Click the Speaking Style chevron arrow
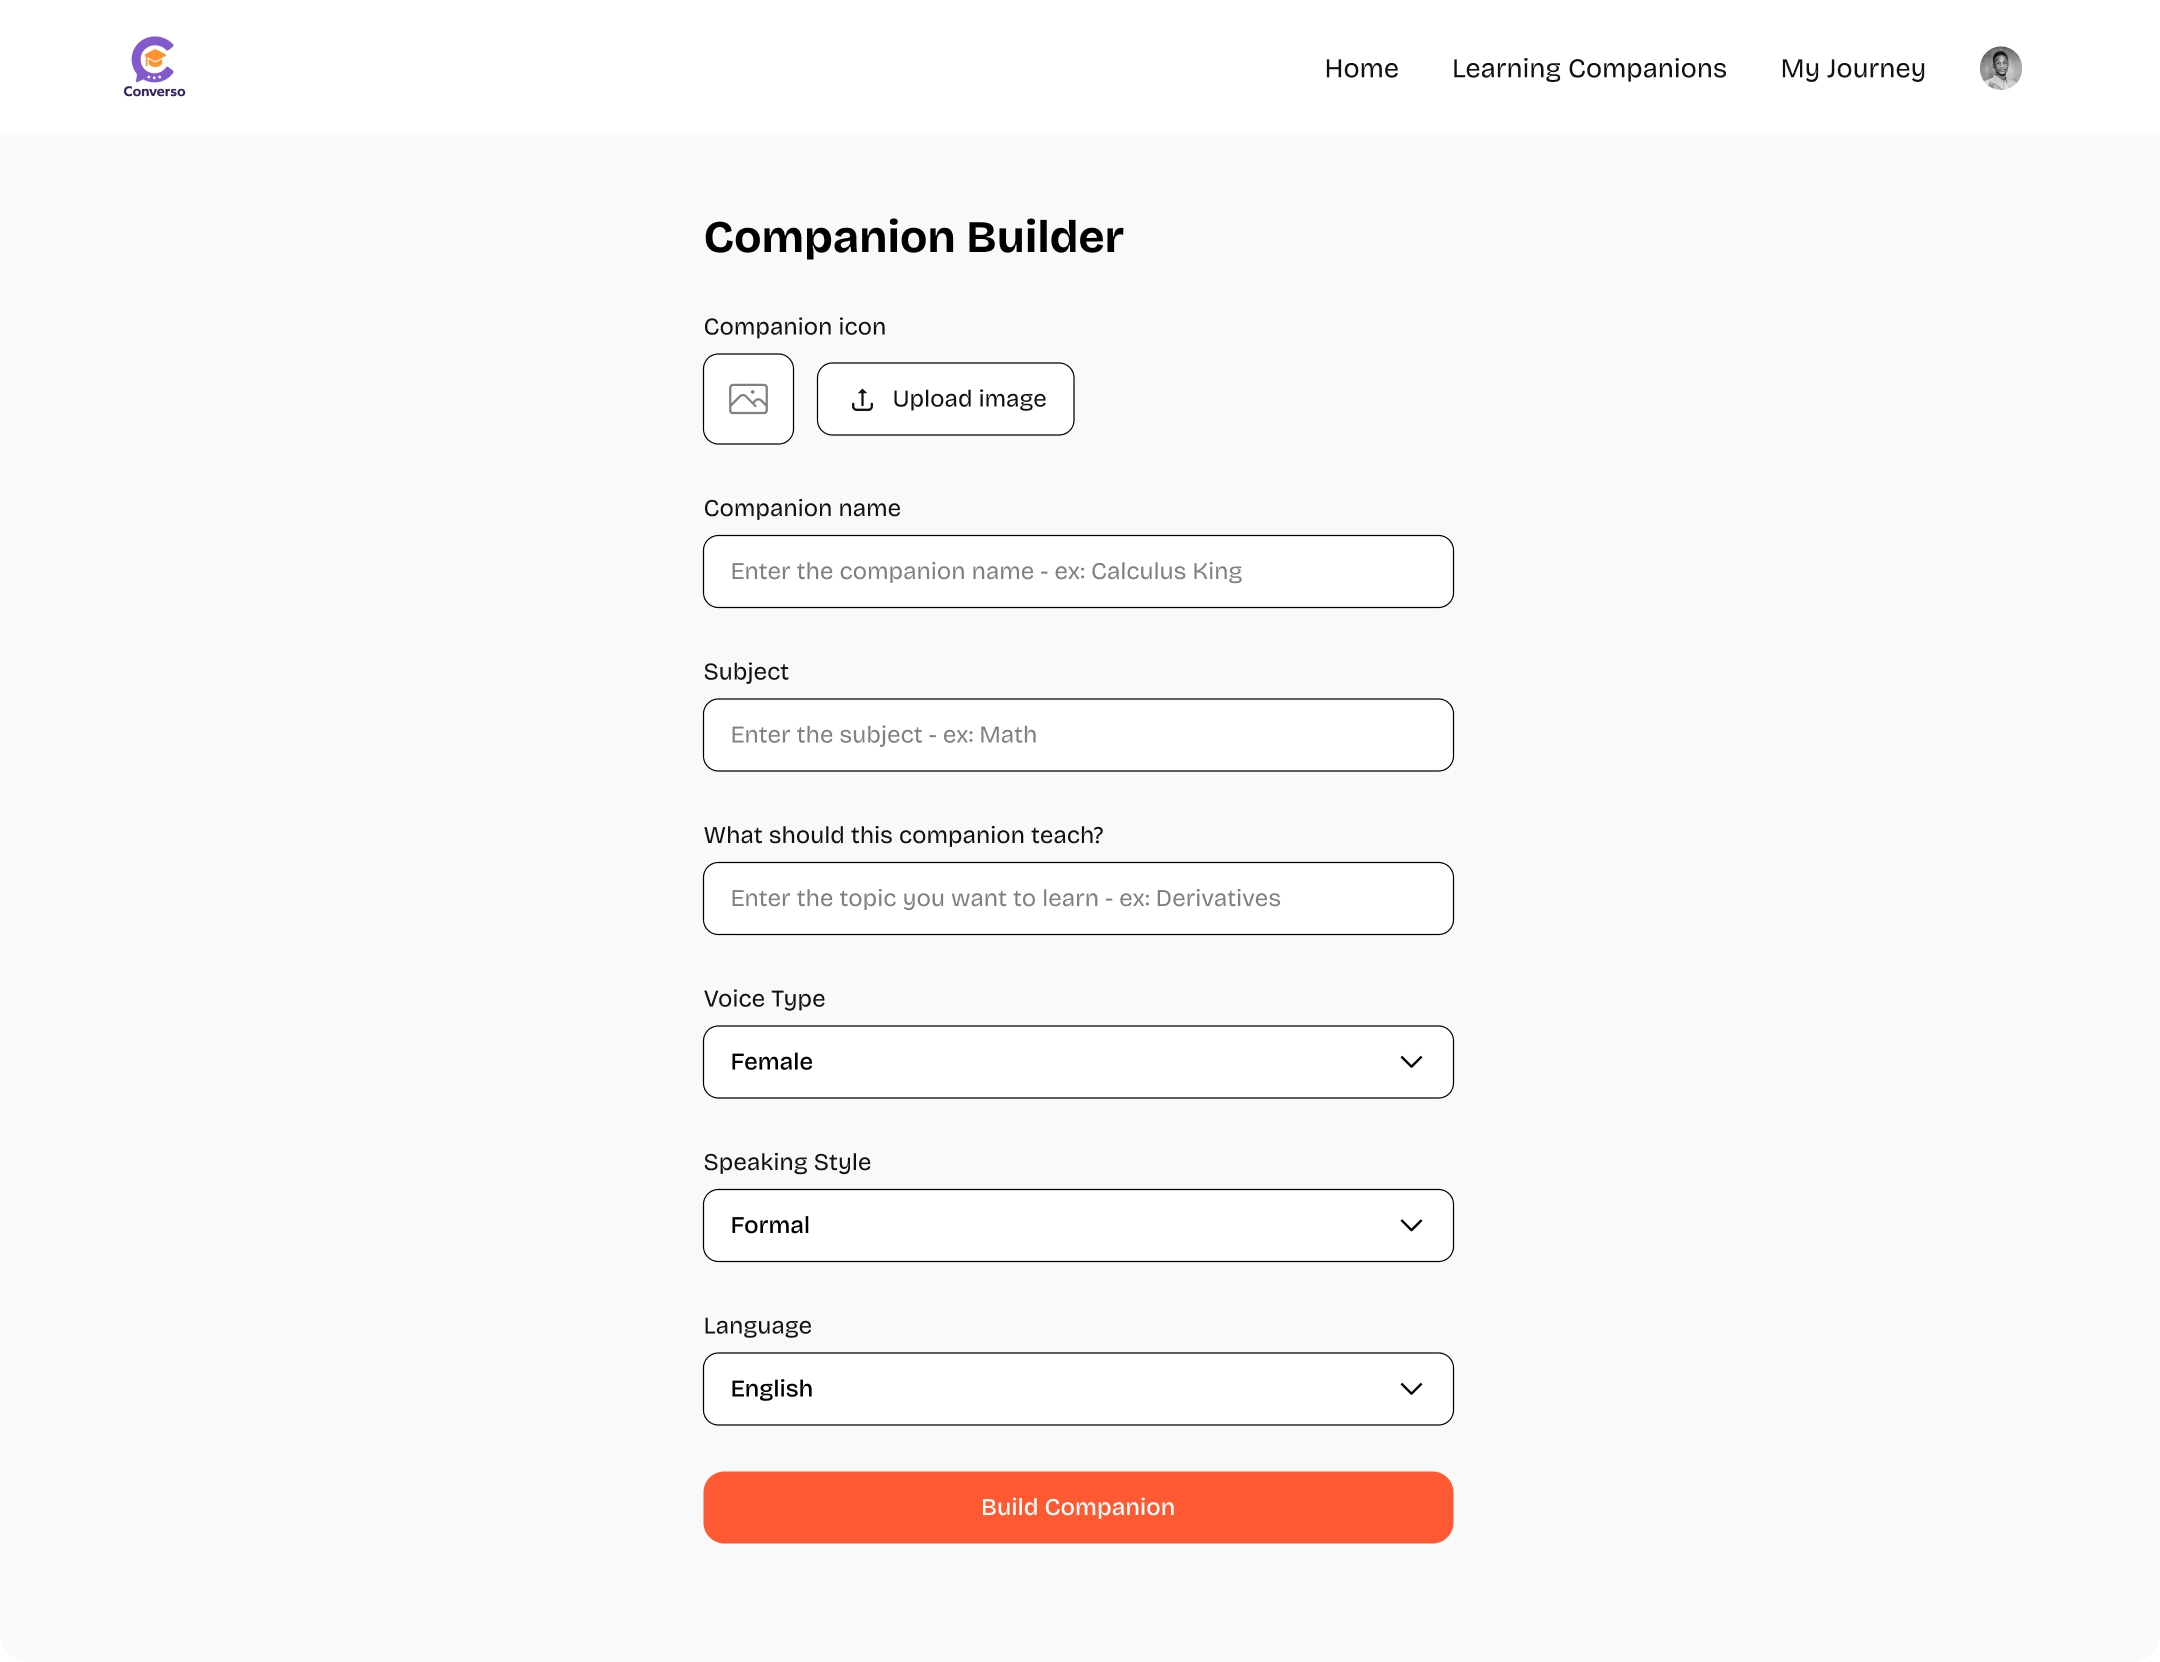Image resolution: width=2160 pixels, height=1662 pixels. coord(1411,1225)
